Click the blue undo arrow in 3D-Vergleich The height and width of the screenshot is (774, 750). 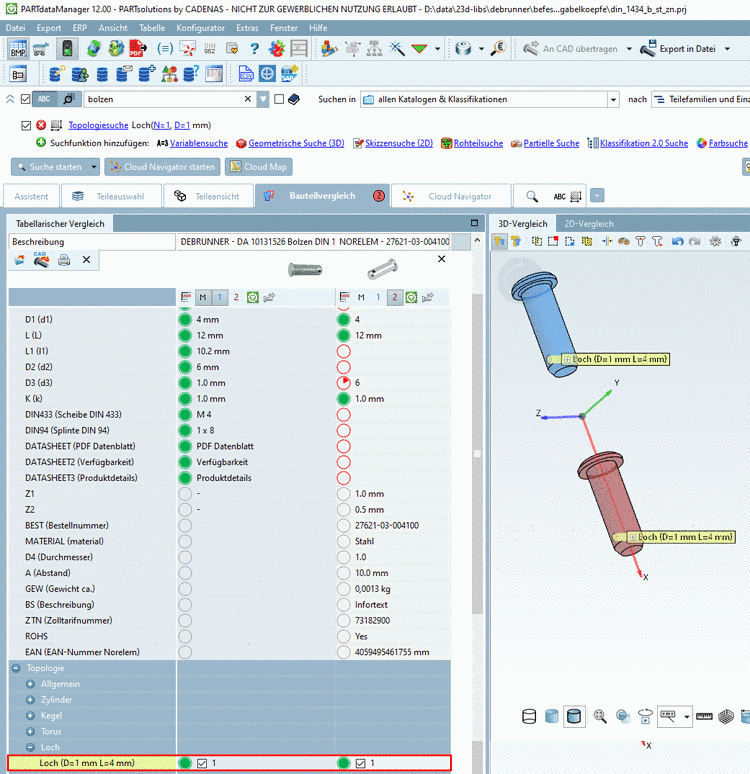677,241
